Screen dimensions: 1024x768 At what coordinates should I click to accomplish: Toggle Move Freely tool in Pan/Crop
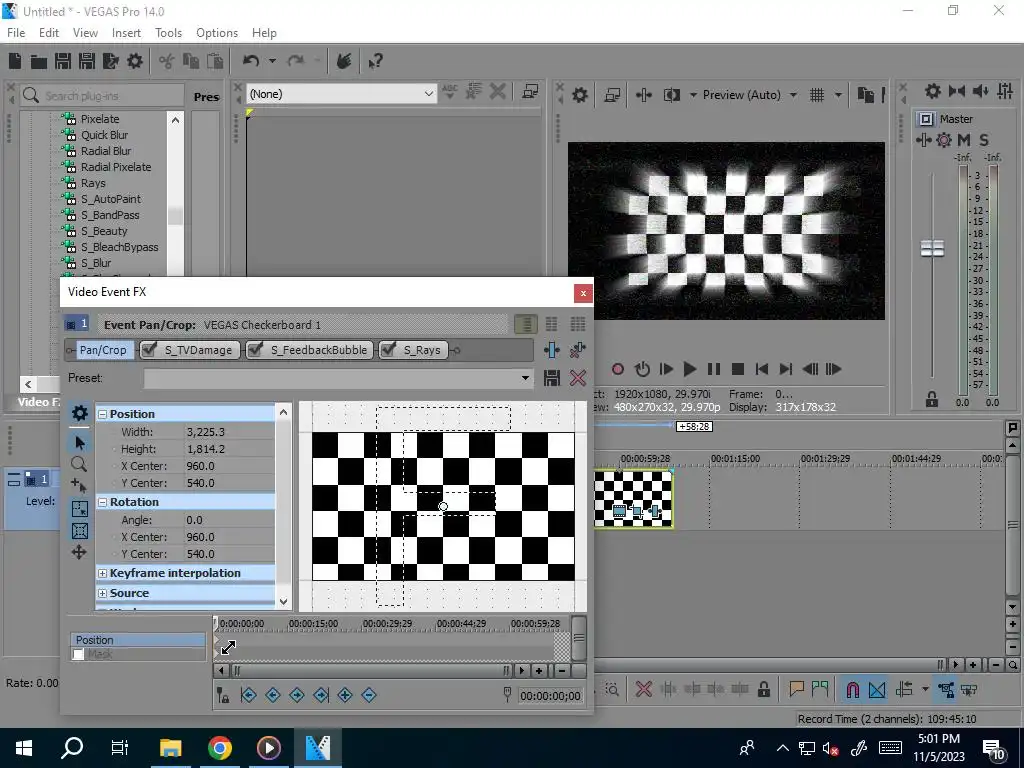79,552
